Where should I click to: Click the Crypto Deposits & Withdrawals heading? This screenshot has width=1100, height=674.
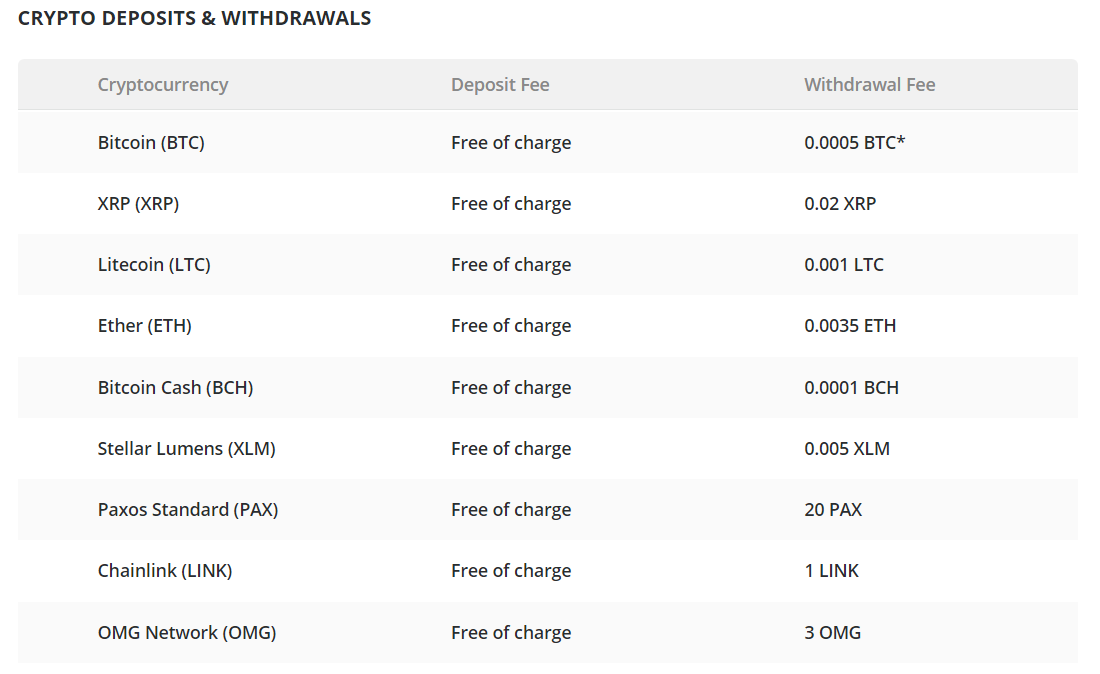pos(194,18)
